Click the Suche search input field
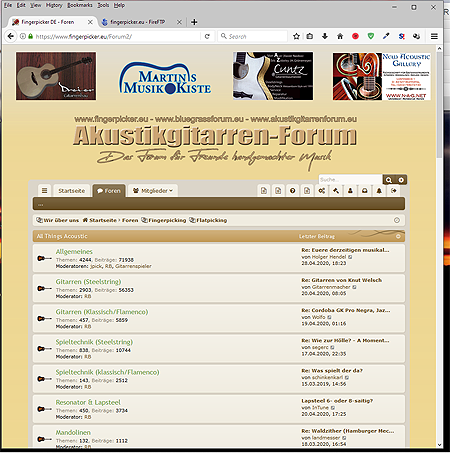 [x=351, y=180]
